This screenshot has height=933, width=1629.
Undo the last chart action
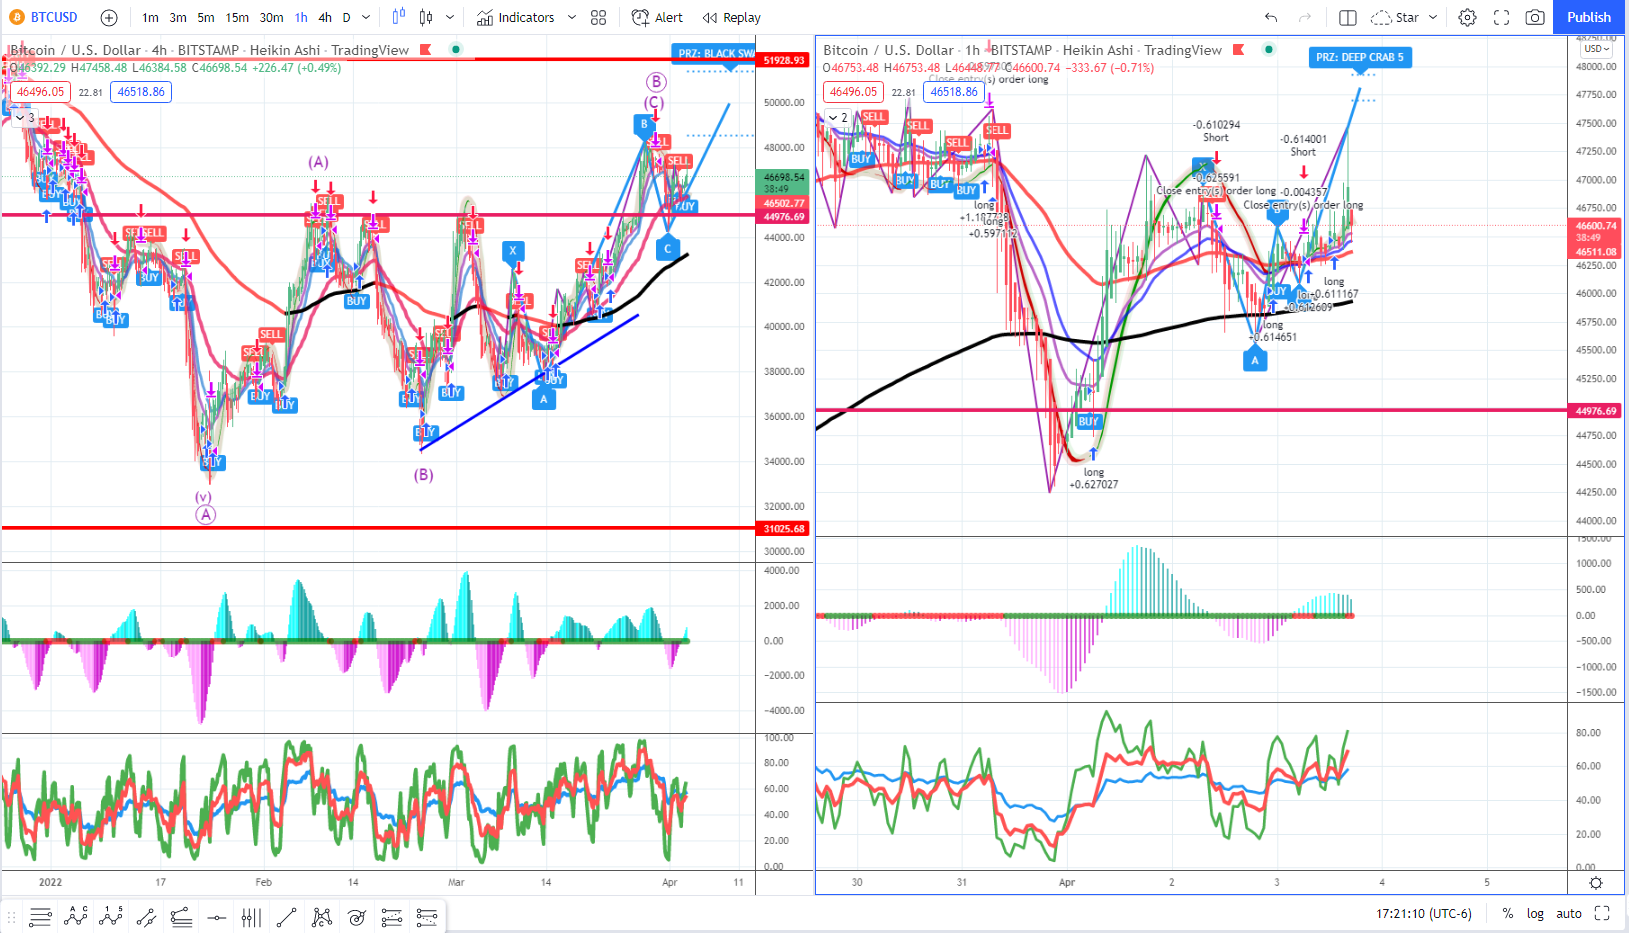(x=1271, y=17)
